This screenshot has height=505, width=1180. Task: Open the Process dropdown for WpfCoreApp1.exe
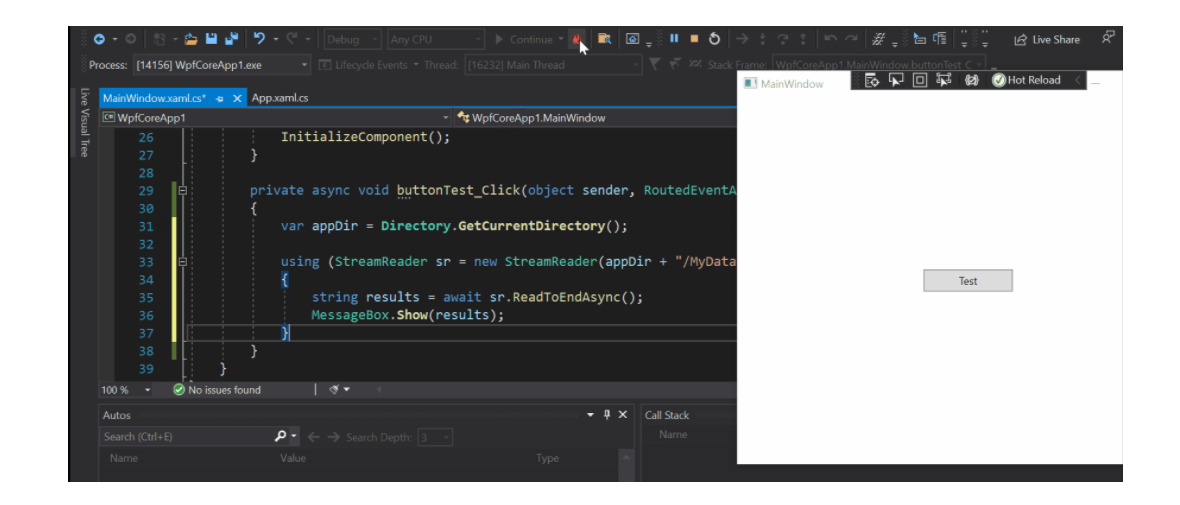point(305,65)
